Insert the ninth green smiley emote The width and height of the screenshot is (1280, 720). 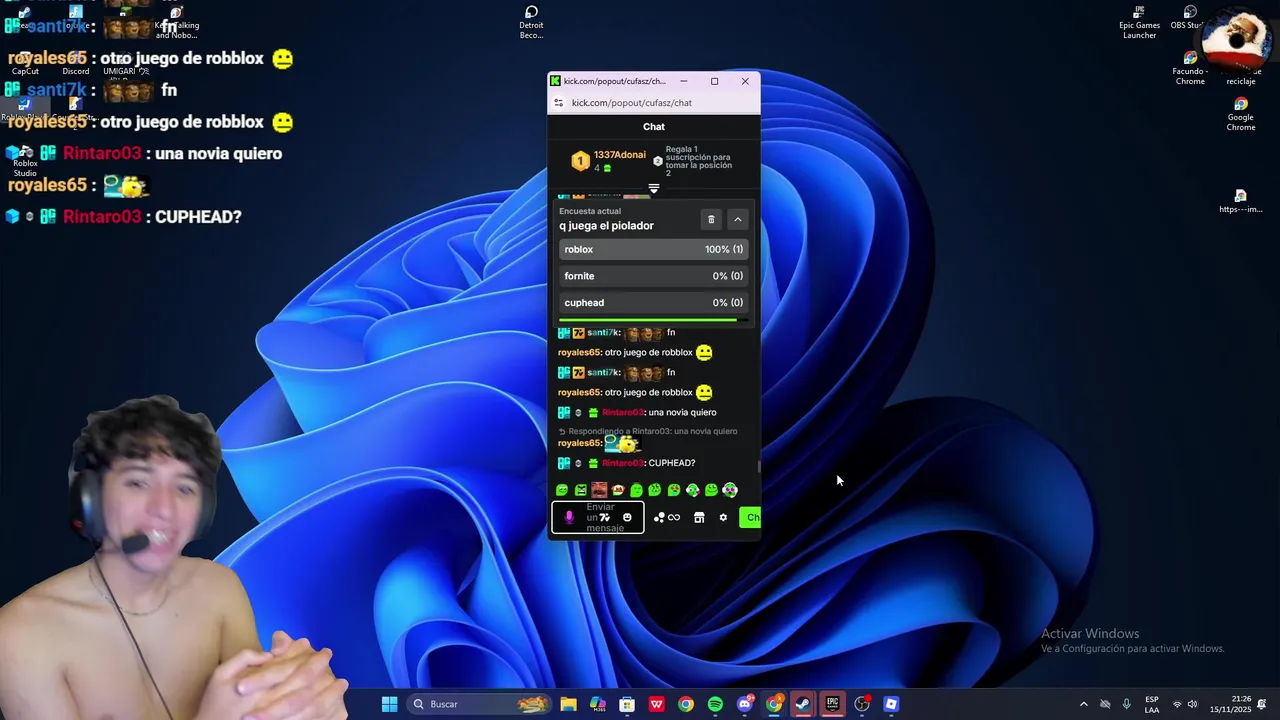(711, 490)
